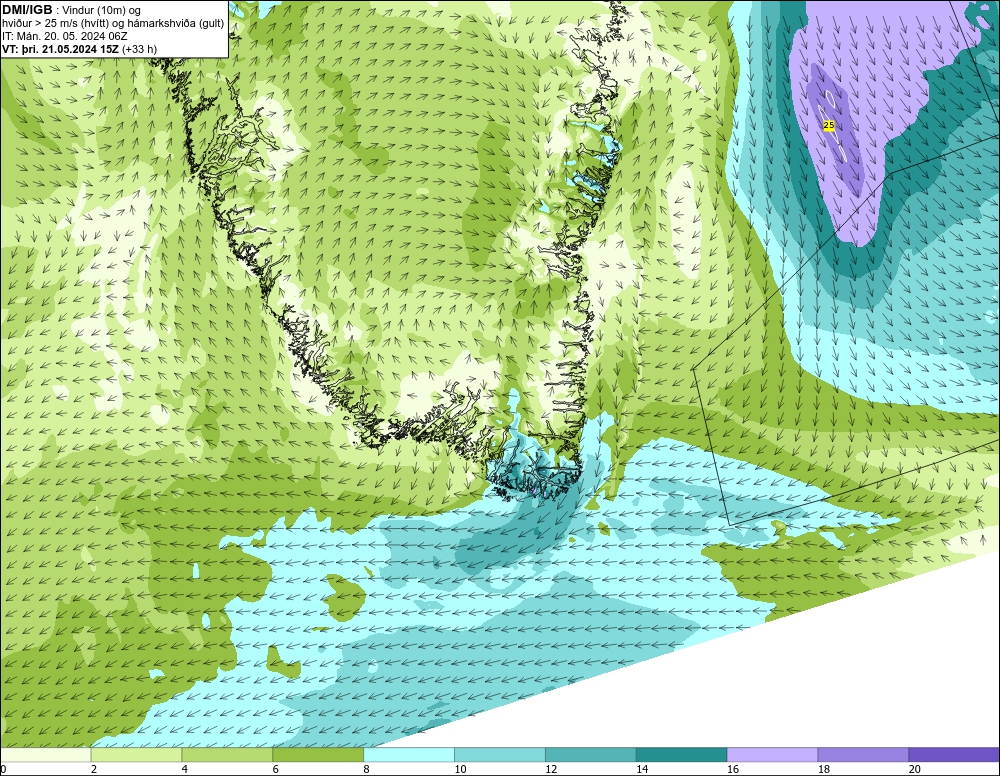Click the 16–18 m/s legend swatch
This screenshot has height=776, width=1000.
point(772,755)
